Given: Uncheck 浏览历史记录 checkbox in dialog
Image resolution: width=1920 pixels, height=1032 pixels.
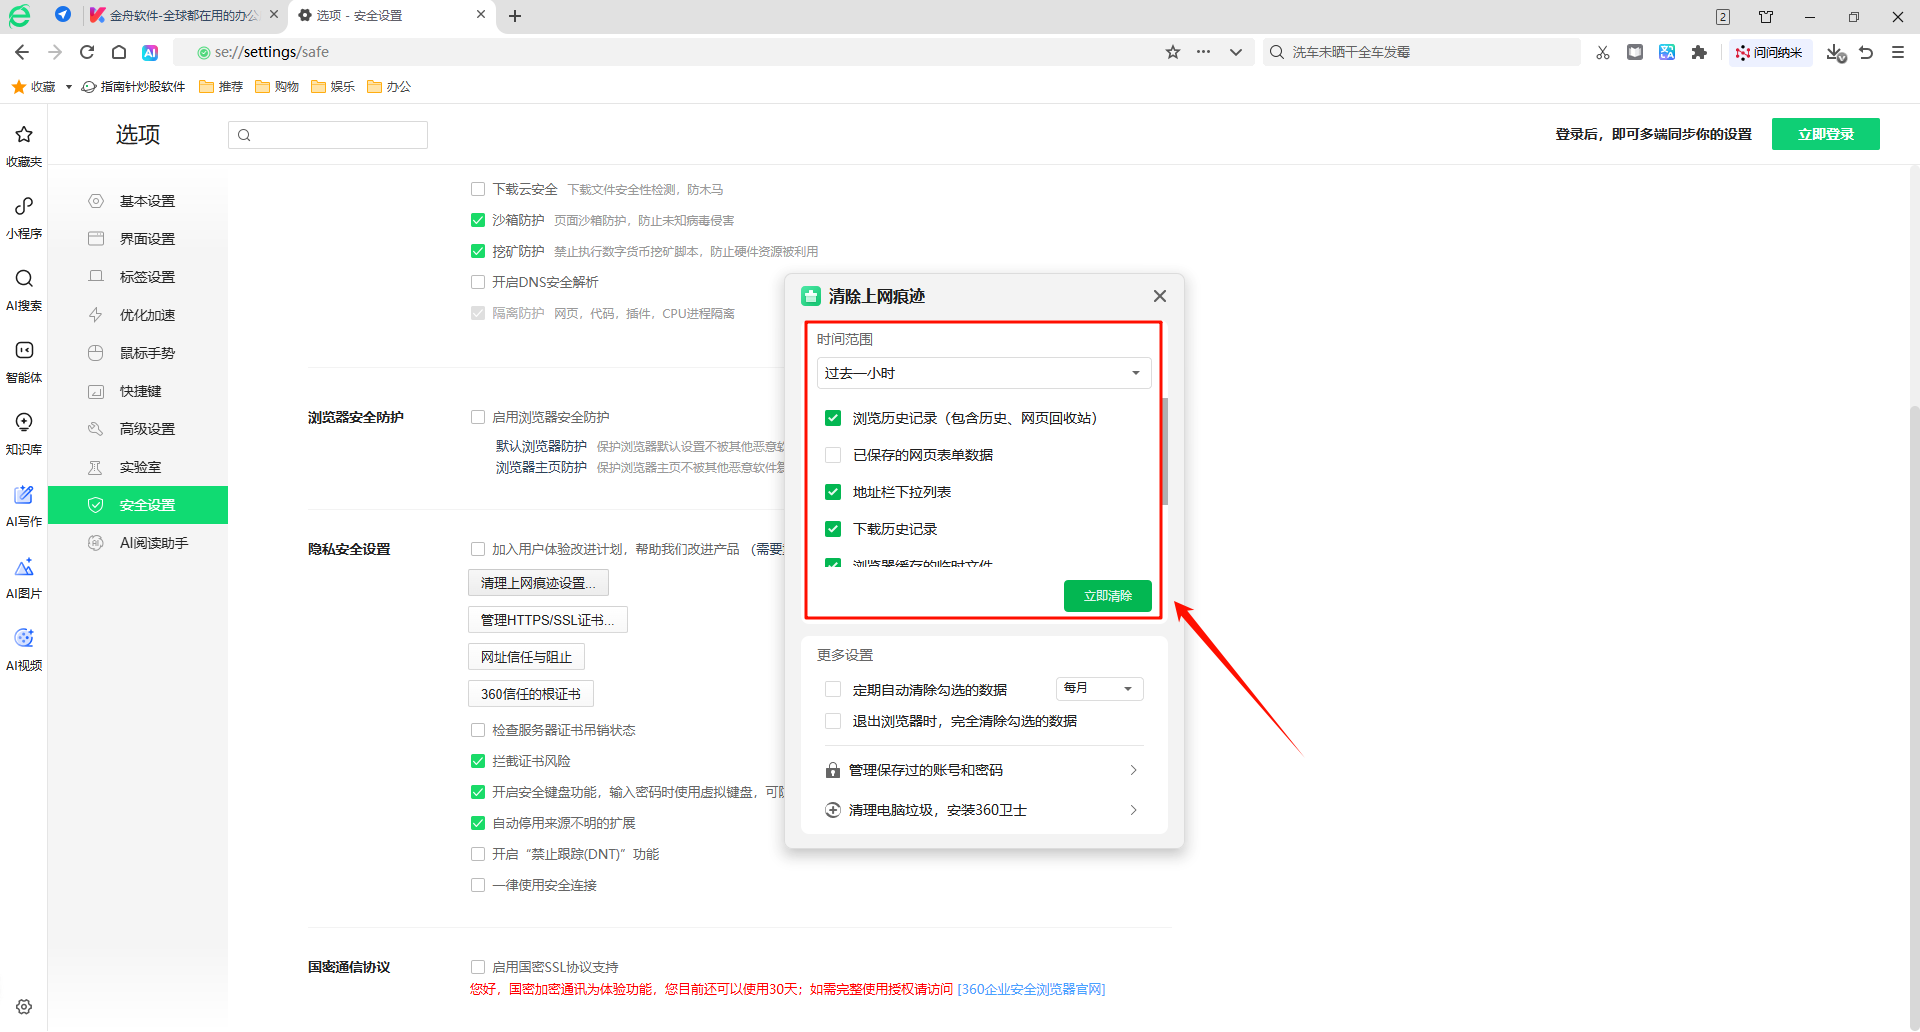Looking at the screenshot, I should (833, 418).
